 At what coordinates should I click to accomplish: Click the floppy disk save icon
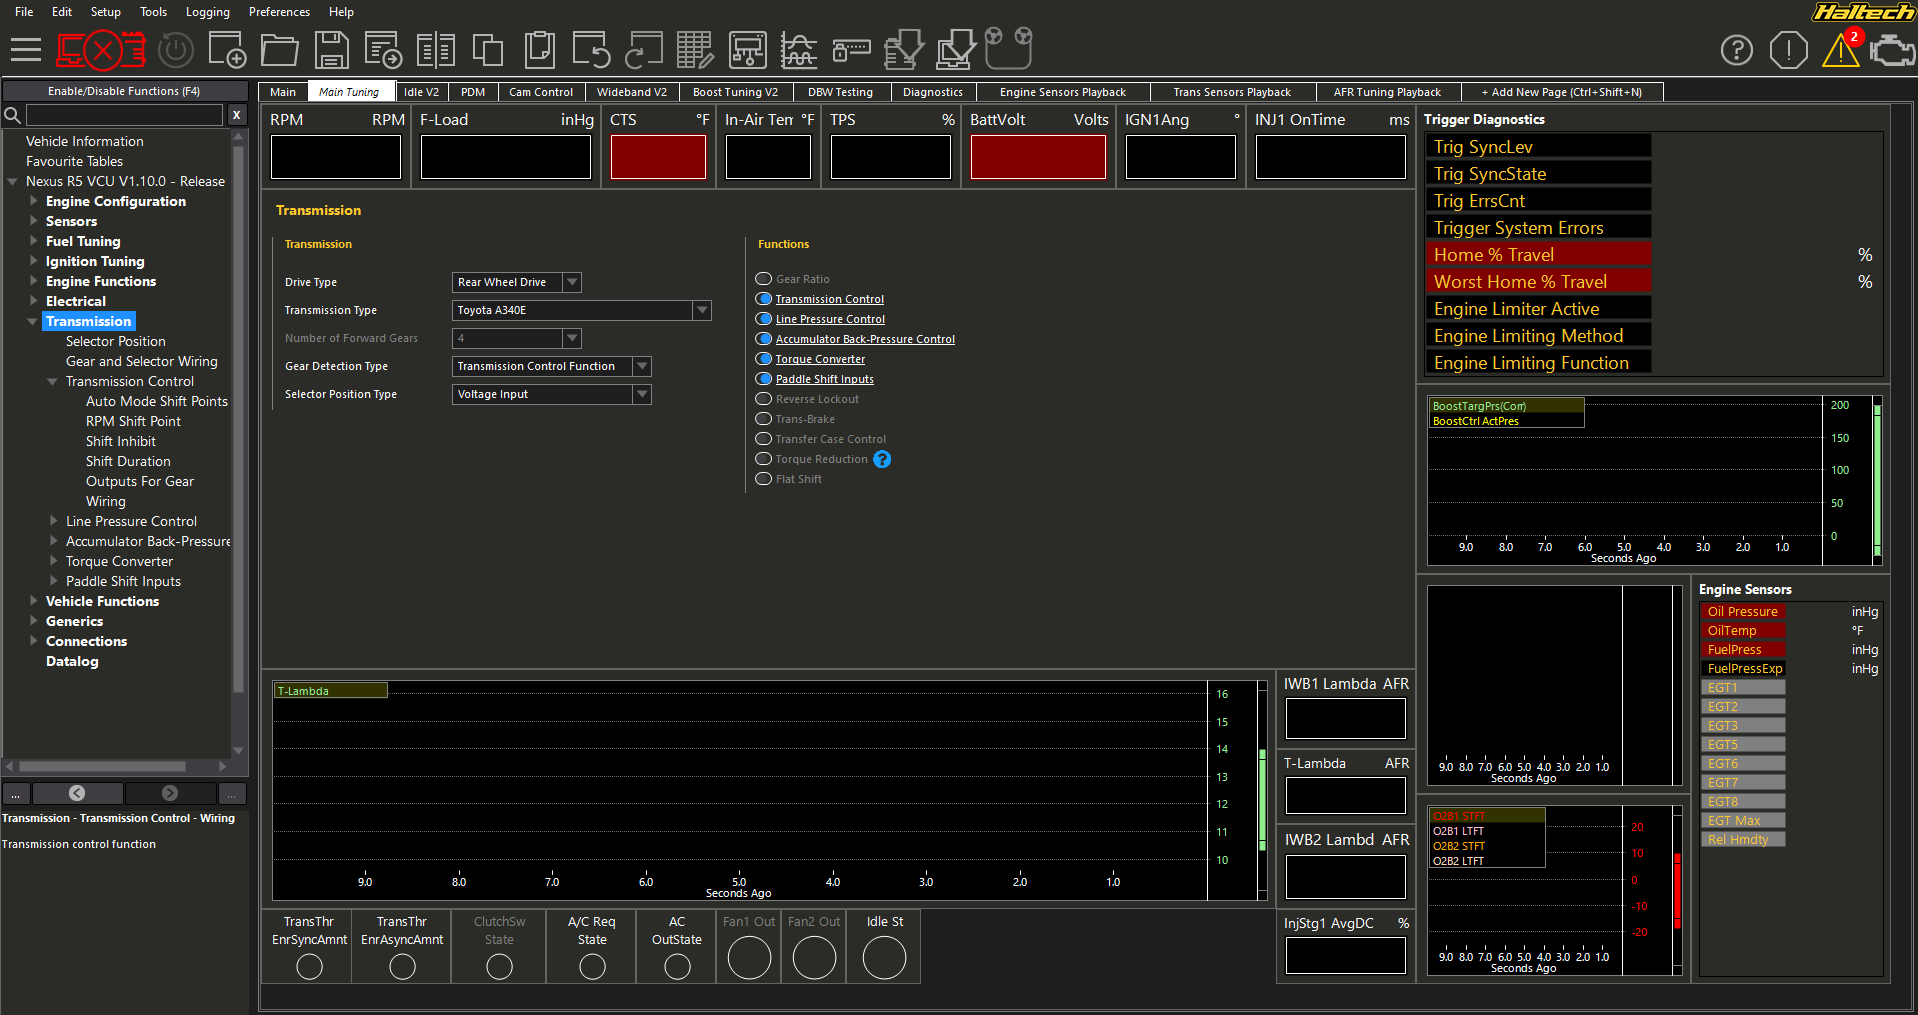331,50
